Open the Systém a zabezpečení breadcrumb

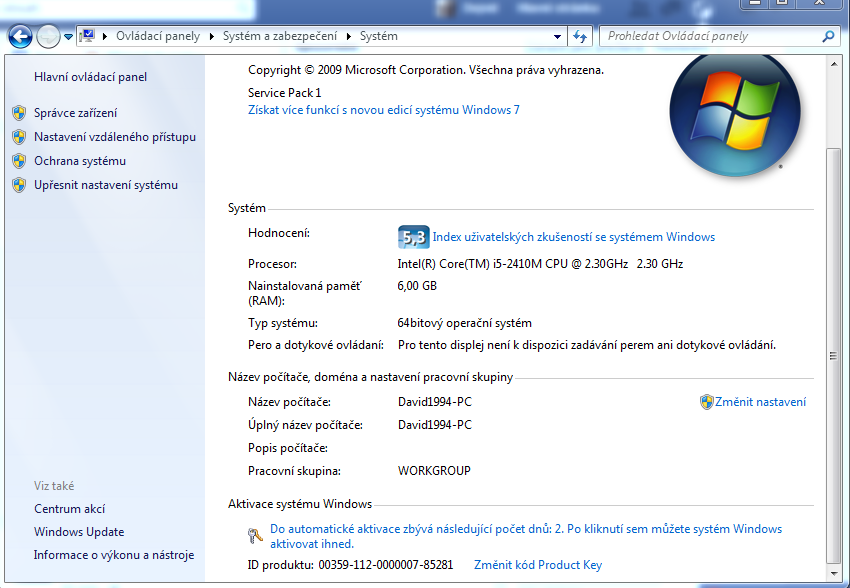pos(280,36)
